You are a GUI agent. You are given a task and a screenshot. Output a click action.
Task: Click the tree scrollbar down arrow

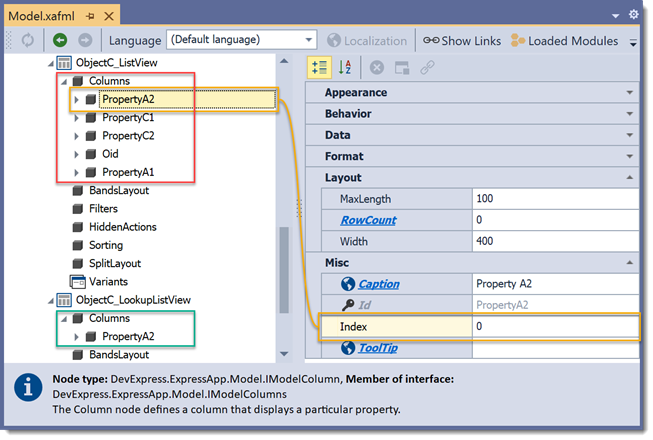[x=284, y=354]
